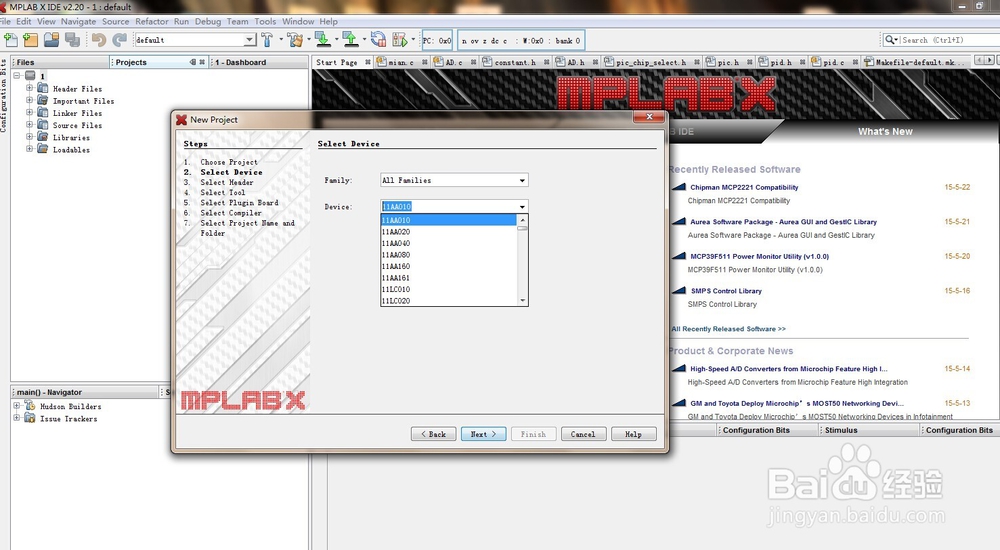Image resolution: width=1000 pixels, height=550 pixels.
Task: Click the Loadables folder icon
Action: click(43, 149)
